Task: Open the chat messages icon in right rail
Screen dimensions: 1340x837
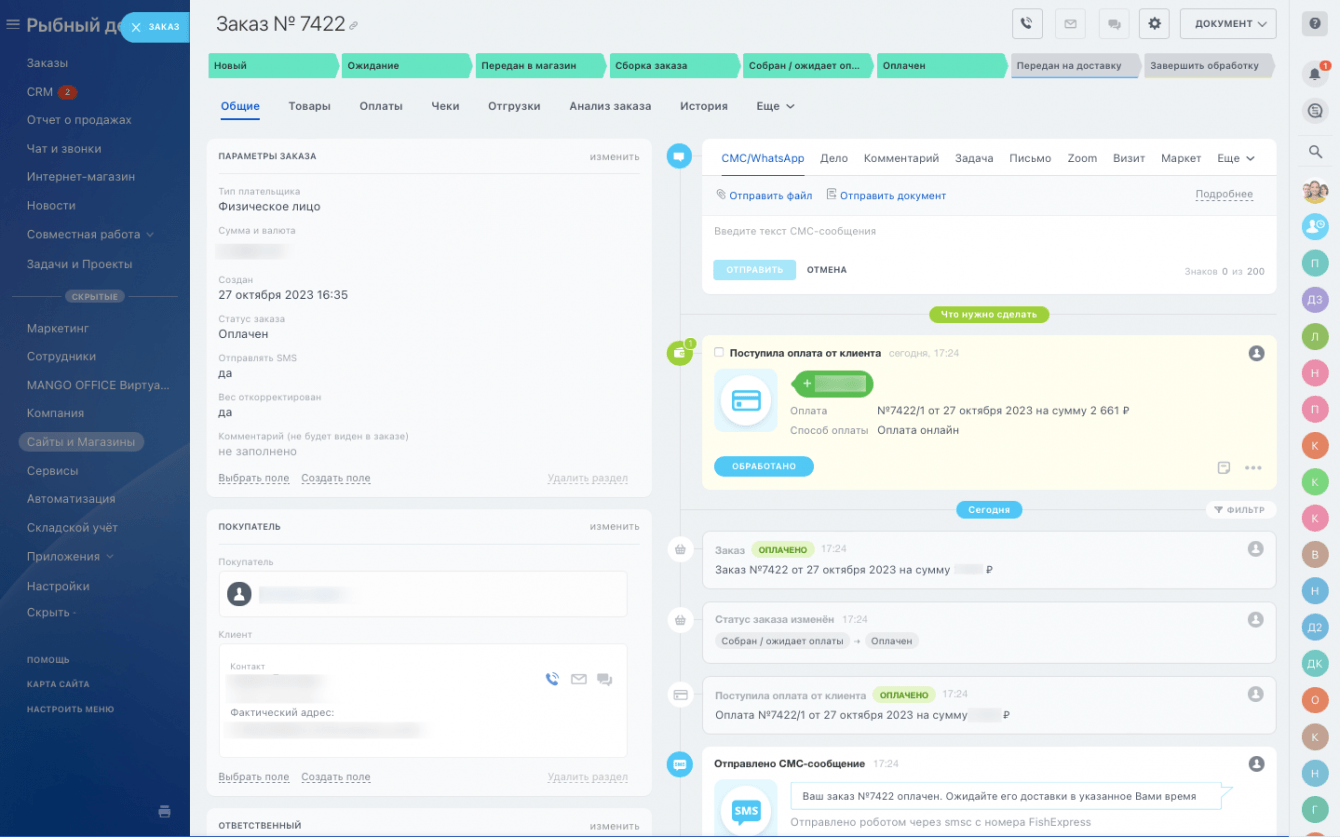Action: tap(1315, 112)
